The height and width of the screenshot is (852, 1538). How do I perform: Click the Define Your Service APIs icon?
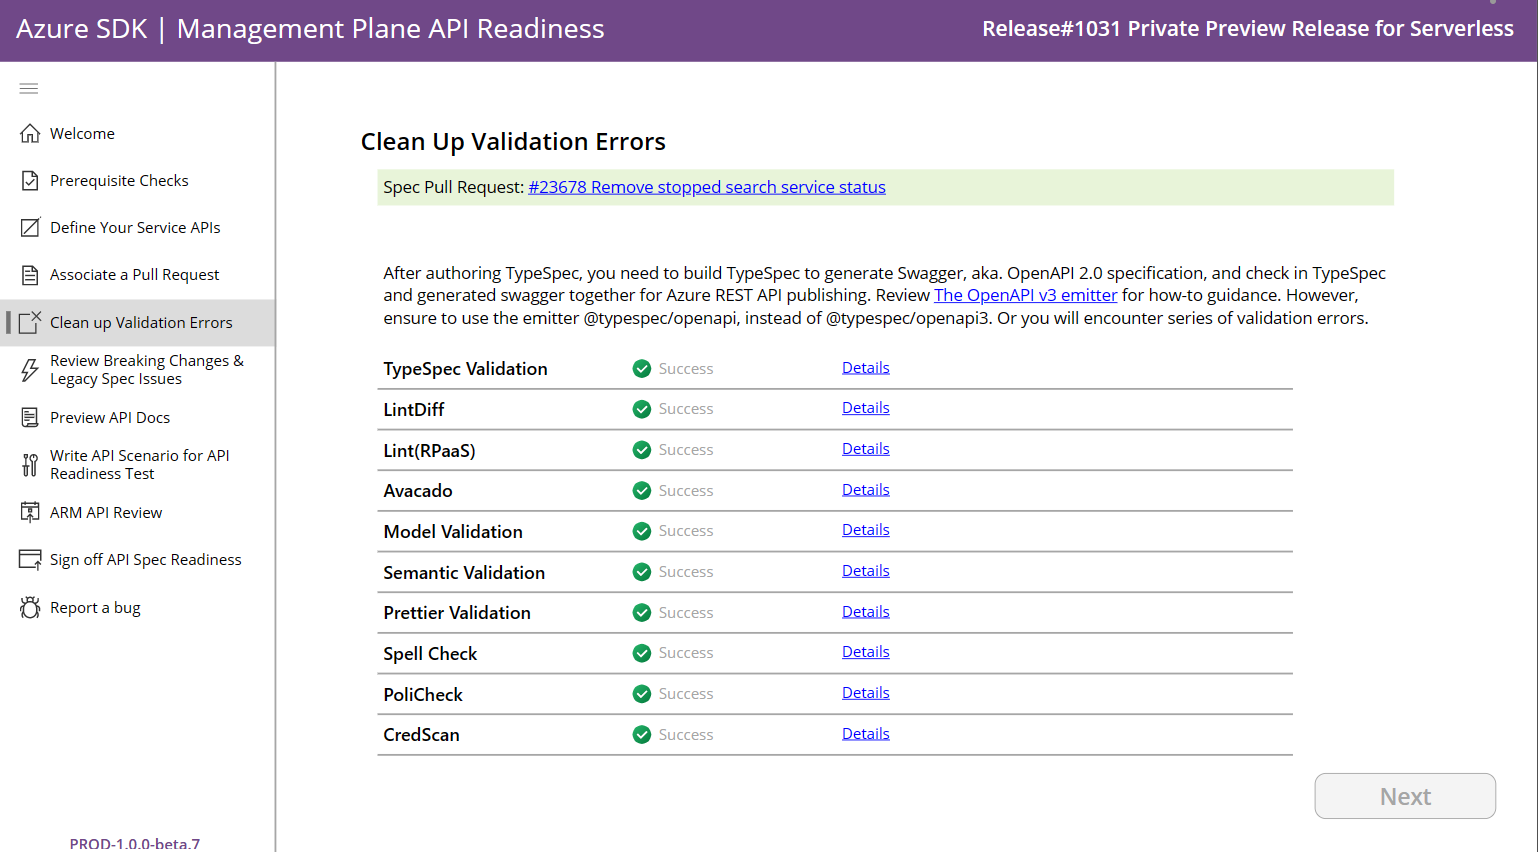(28, 227)
